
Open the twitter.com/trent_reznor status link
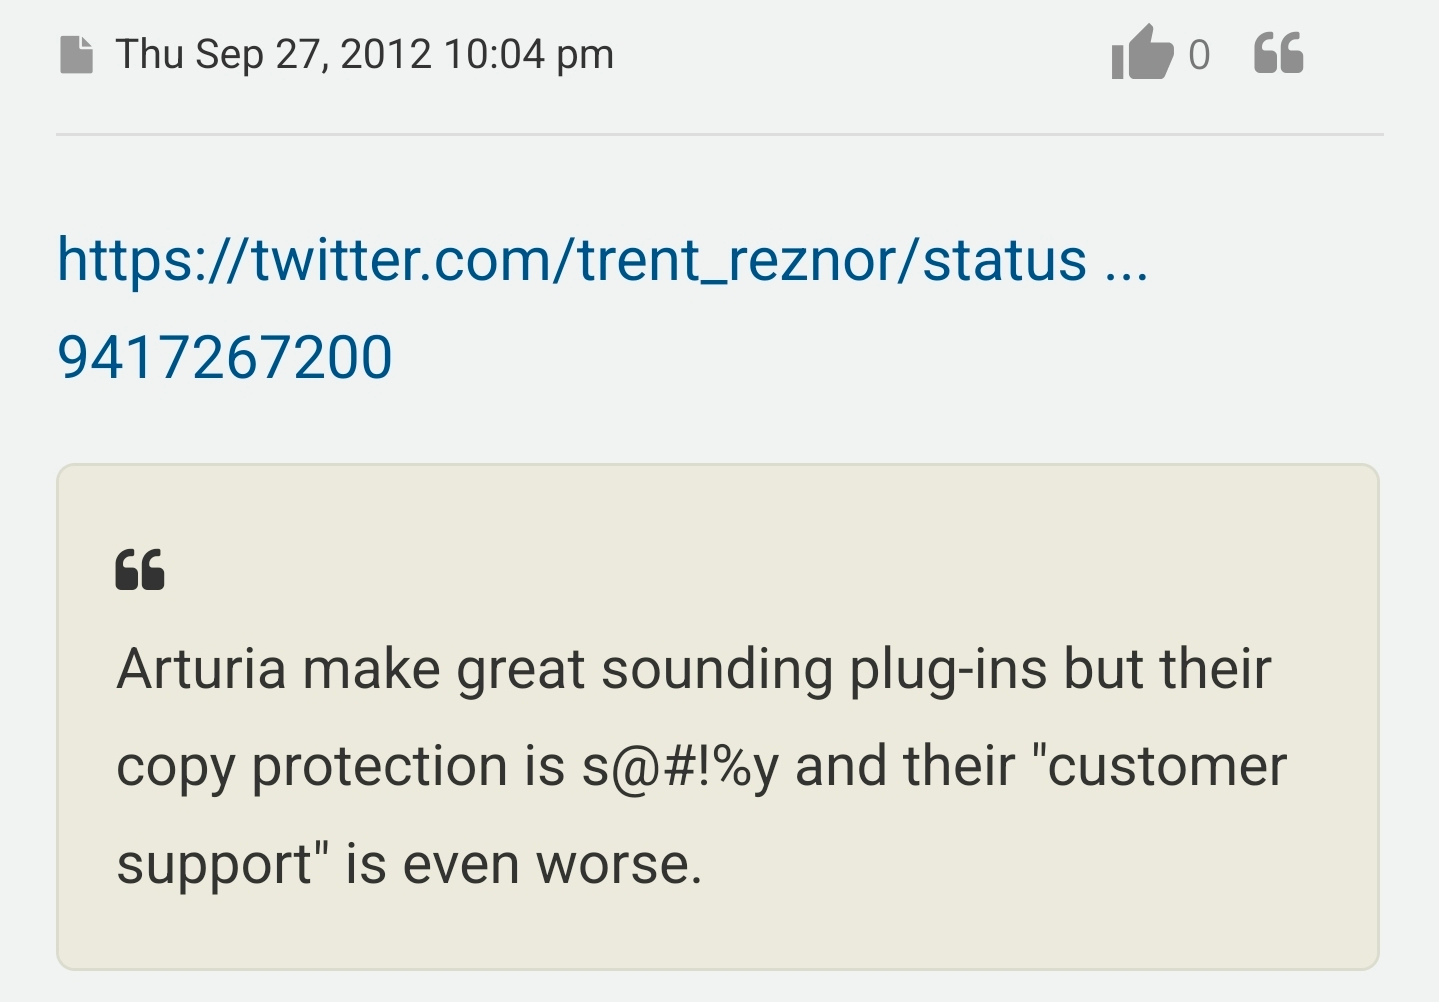(x=571, y=260)
